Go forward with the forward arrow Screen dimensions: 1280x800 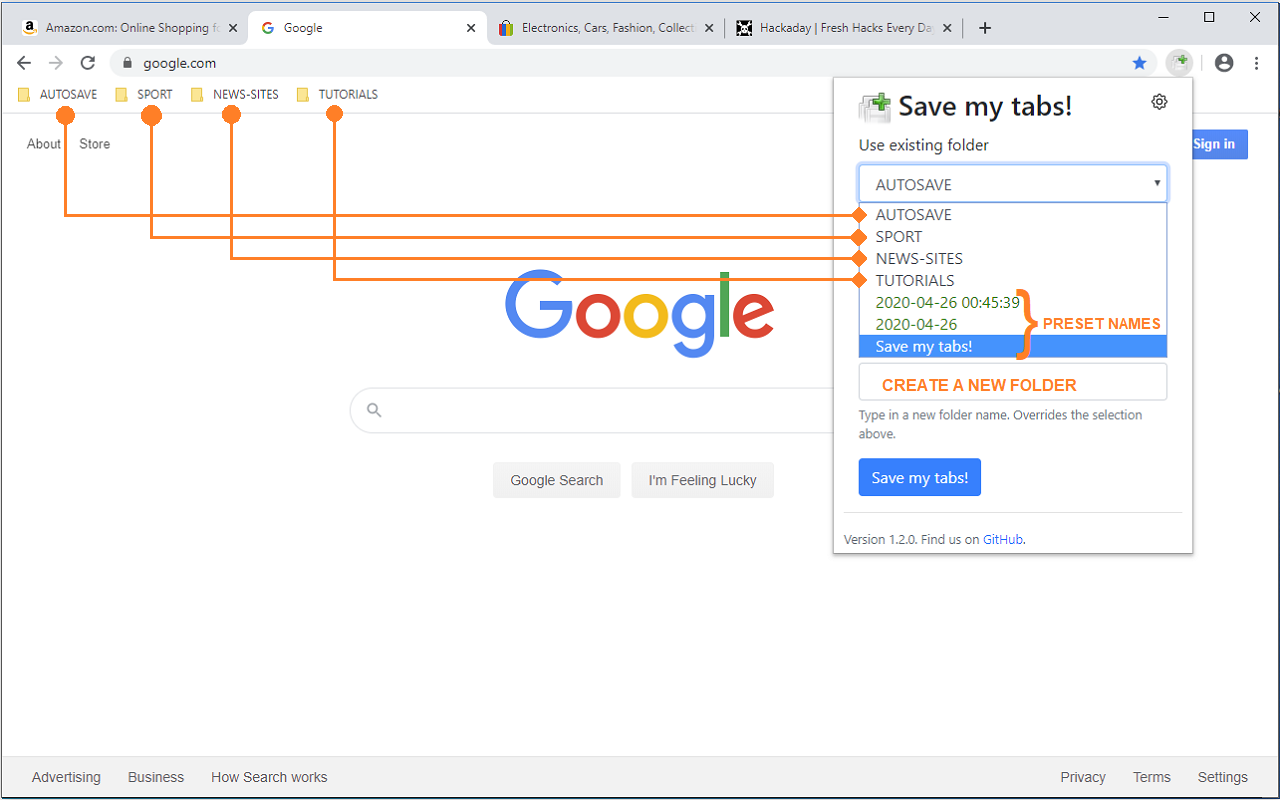tap(56, 63)
